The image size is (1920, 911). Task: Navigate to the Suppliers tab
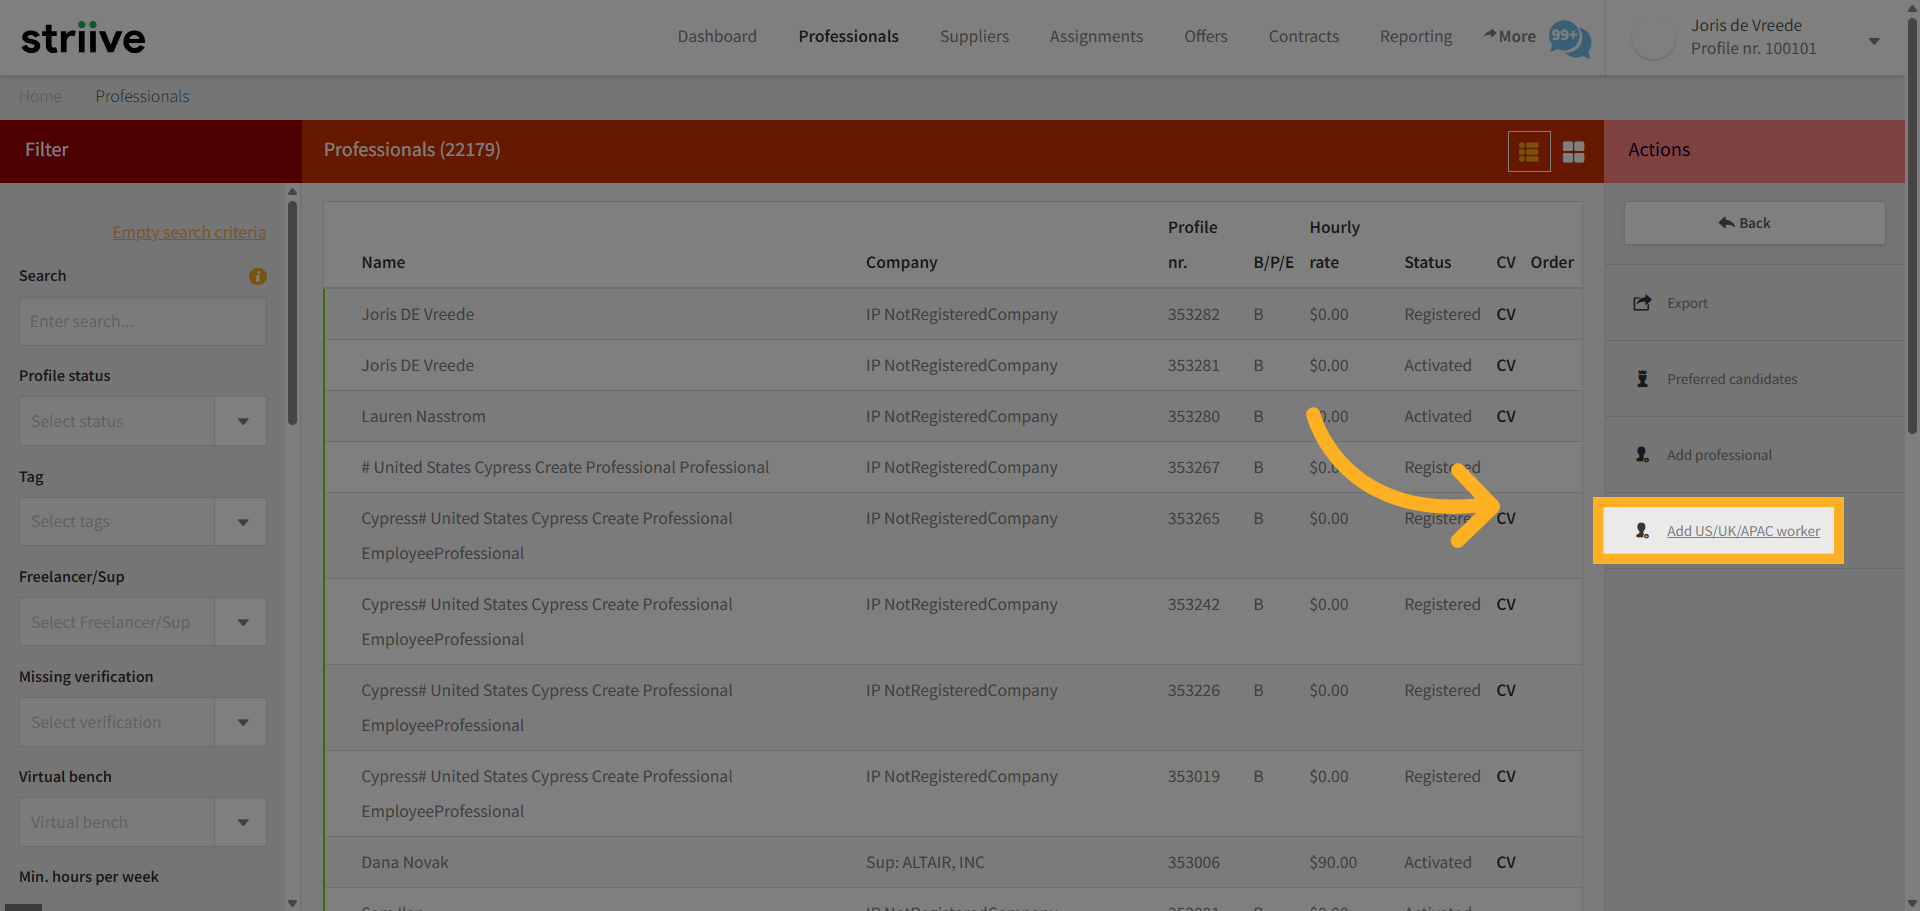(x=974, y=36)
